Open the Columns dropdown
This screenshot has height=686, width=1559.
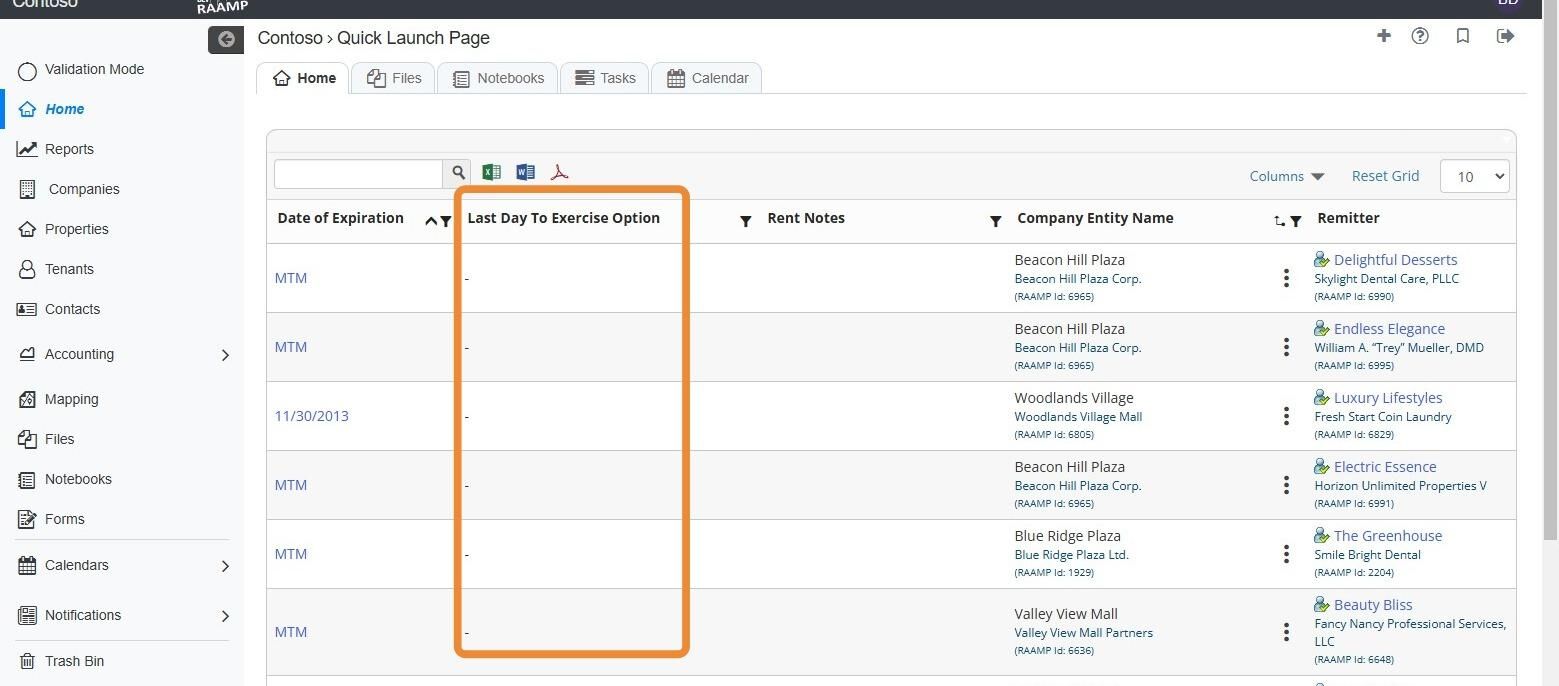point(1286,176)
